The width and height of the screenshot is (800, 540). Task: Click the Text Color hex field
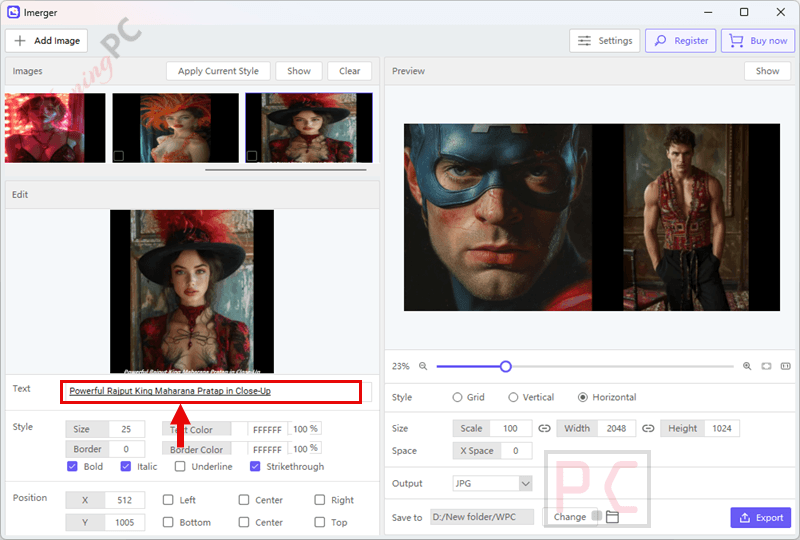pyautogui.click(x=267, y=430)
